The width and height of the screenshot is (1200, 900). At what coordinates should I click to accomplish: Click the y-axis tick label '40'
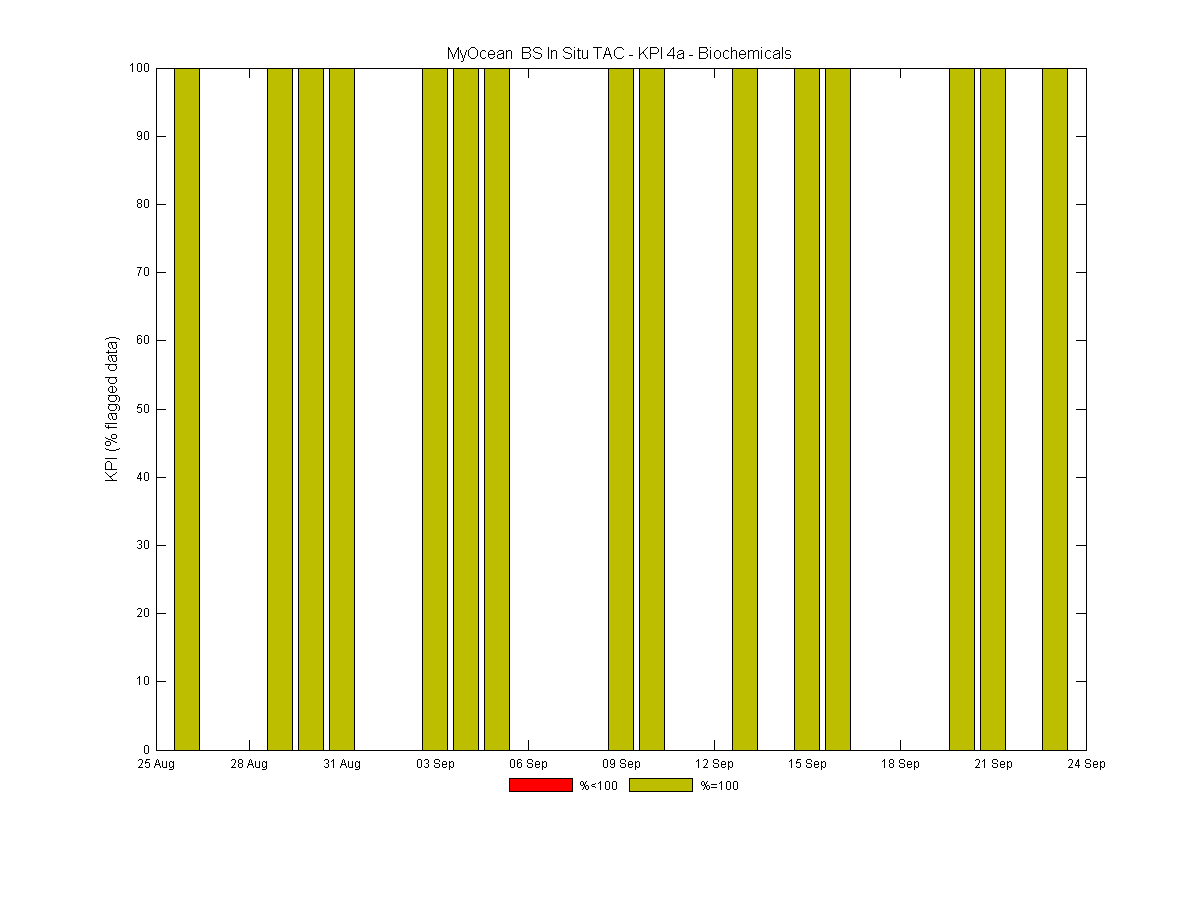point(143,477)
